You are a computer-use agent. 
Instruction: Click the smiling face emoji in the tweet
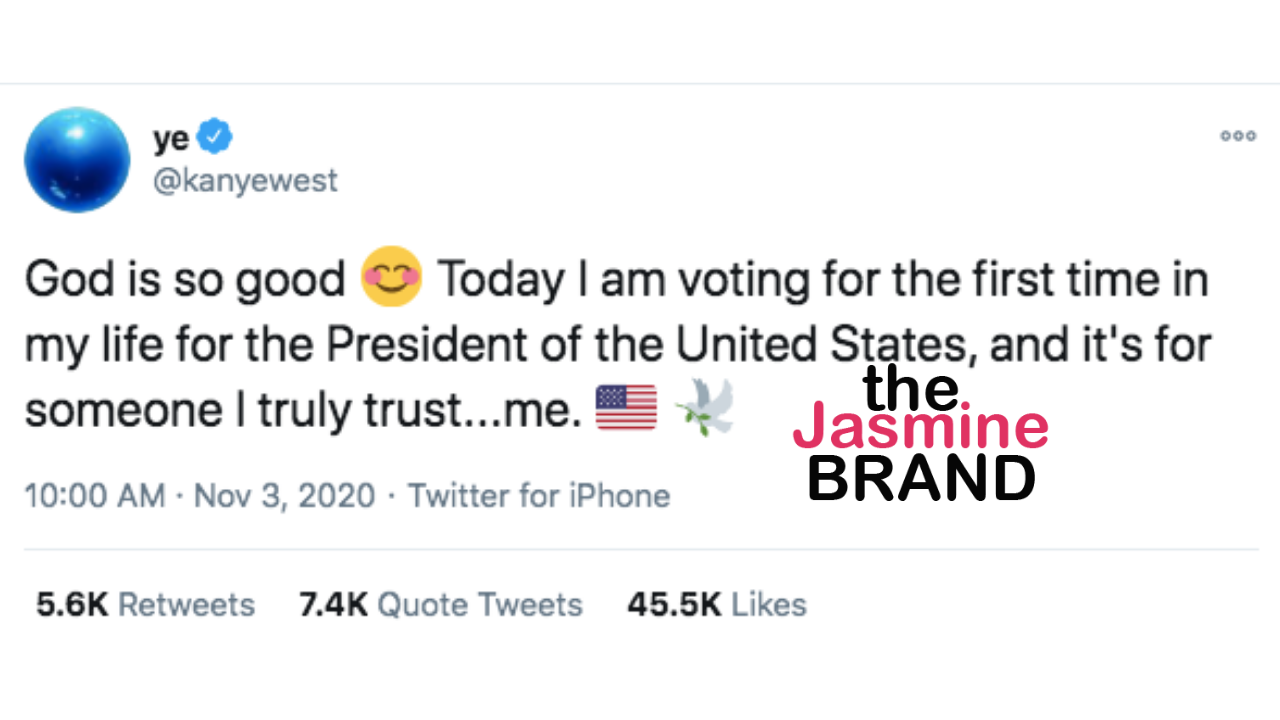pos(394,277)
